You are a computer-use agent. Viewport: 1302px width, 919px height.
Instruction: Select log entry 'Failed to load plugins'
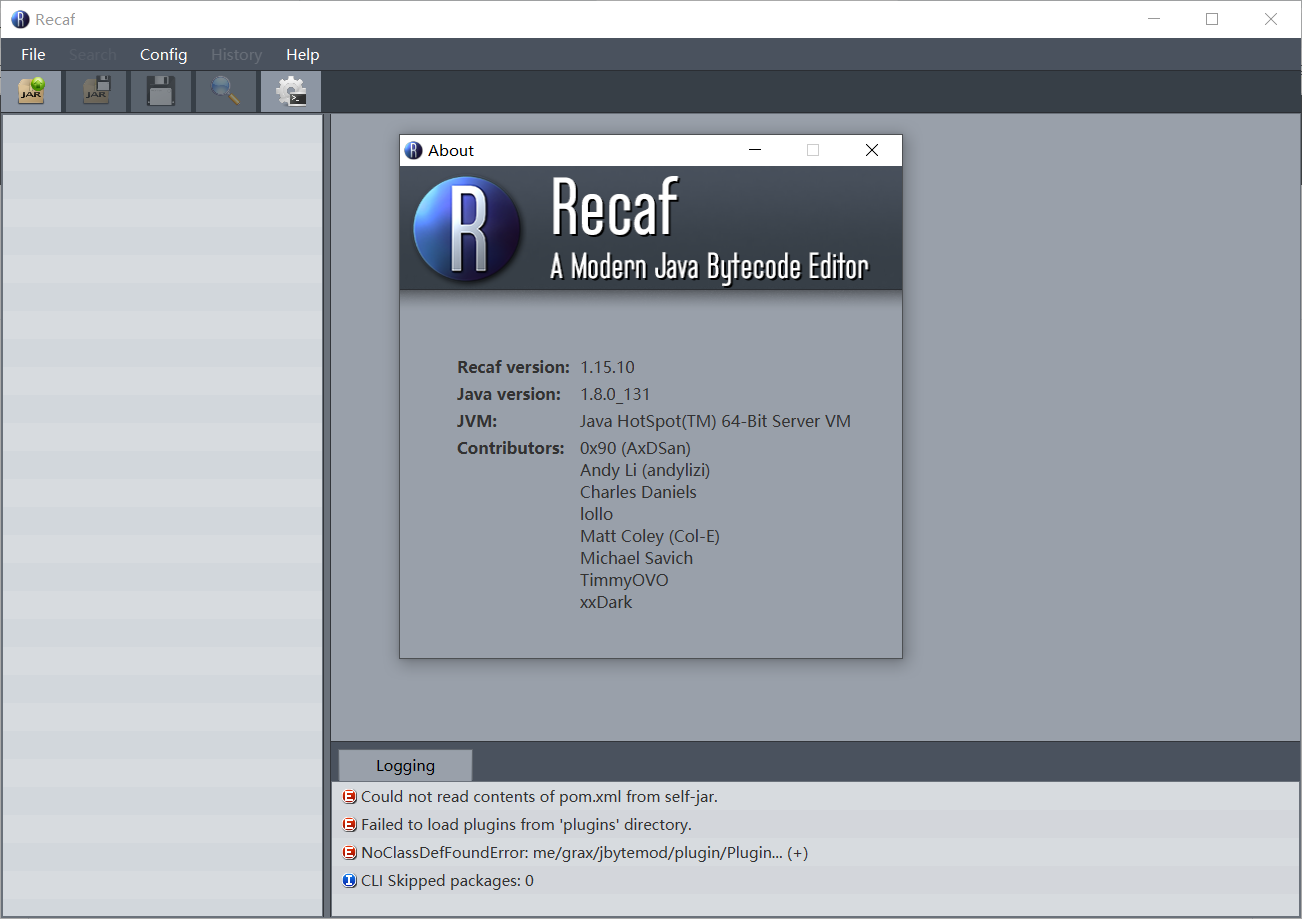(816, 825)
